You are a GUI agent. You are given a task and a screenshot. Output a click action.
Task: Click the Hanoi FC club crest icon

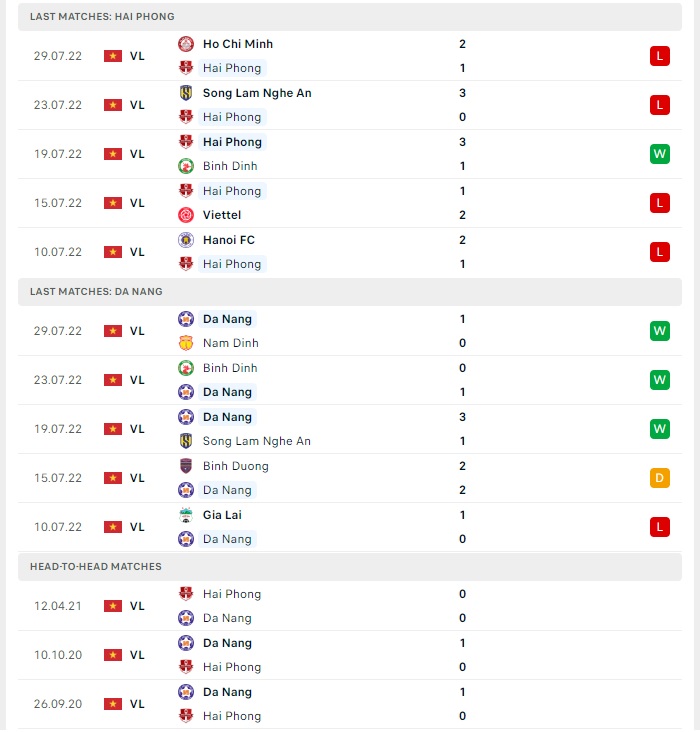(x=186, y=240)
